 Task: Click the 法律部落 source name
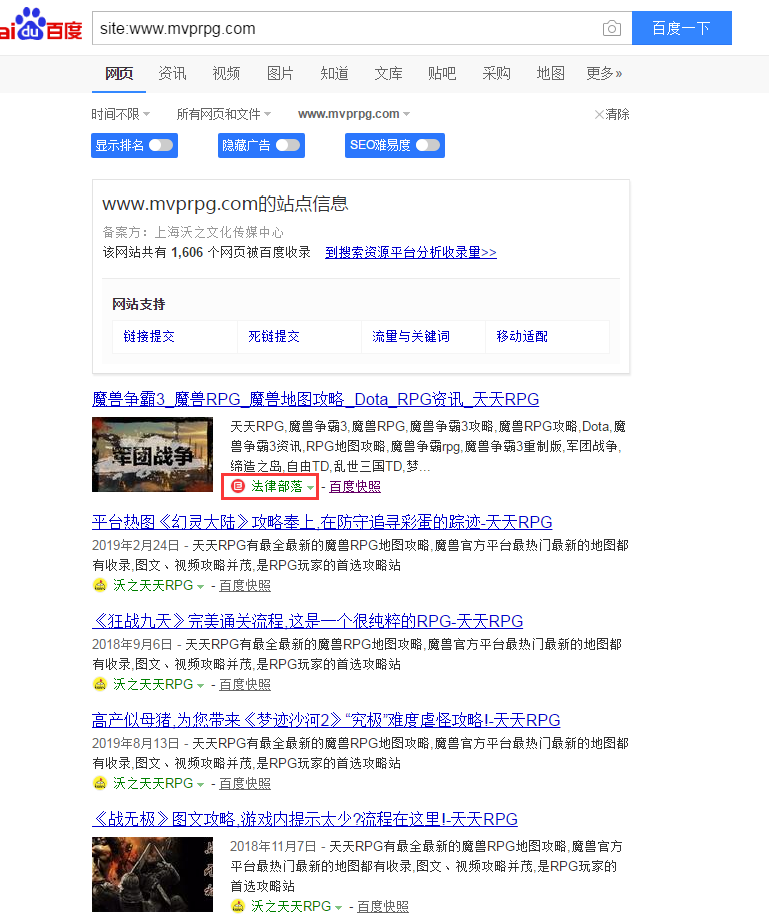coord(277,486)
